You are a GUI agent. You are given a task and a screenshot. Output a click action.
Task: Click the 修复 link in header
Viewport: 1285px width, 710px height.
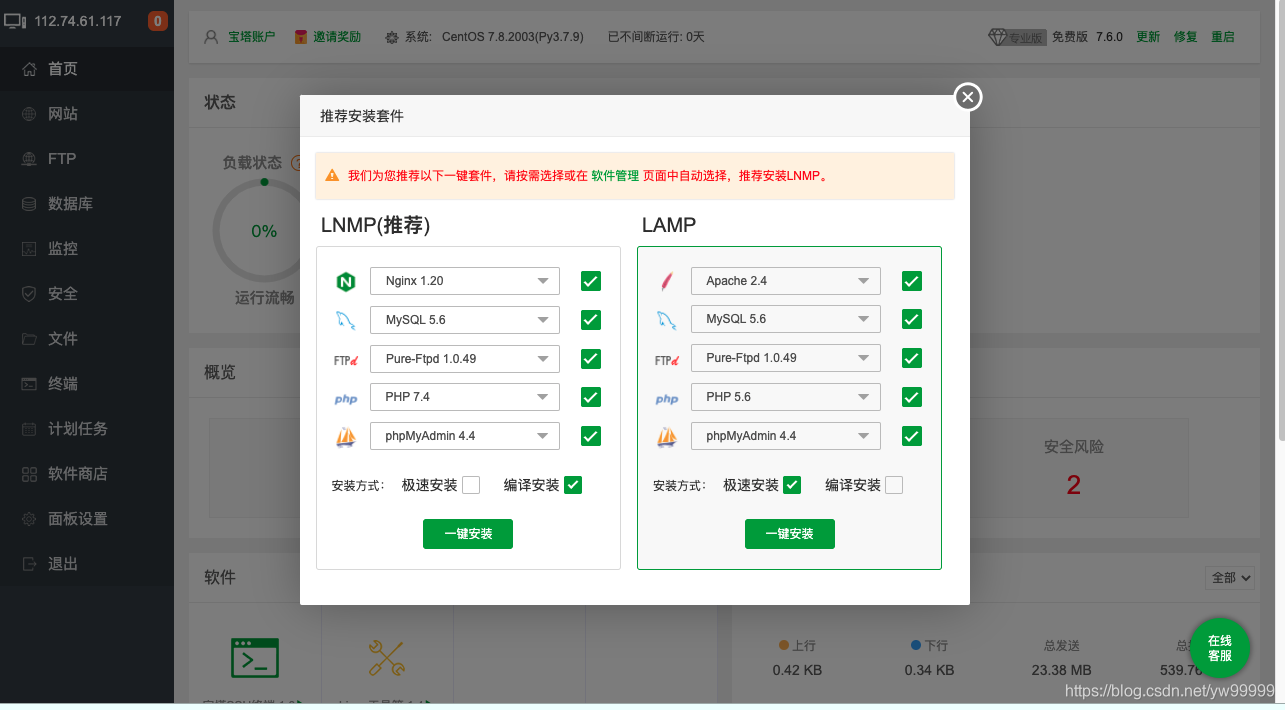pyautogui.click(x=1185, y=37)
